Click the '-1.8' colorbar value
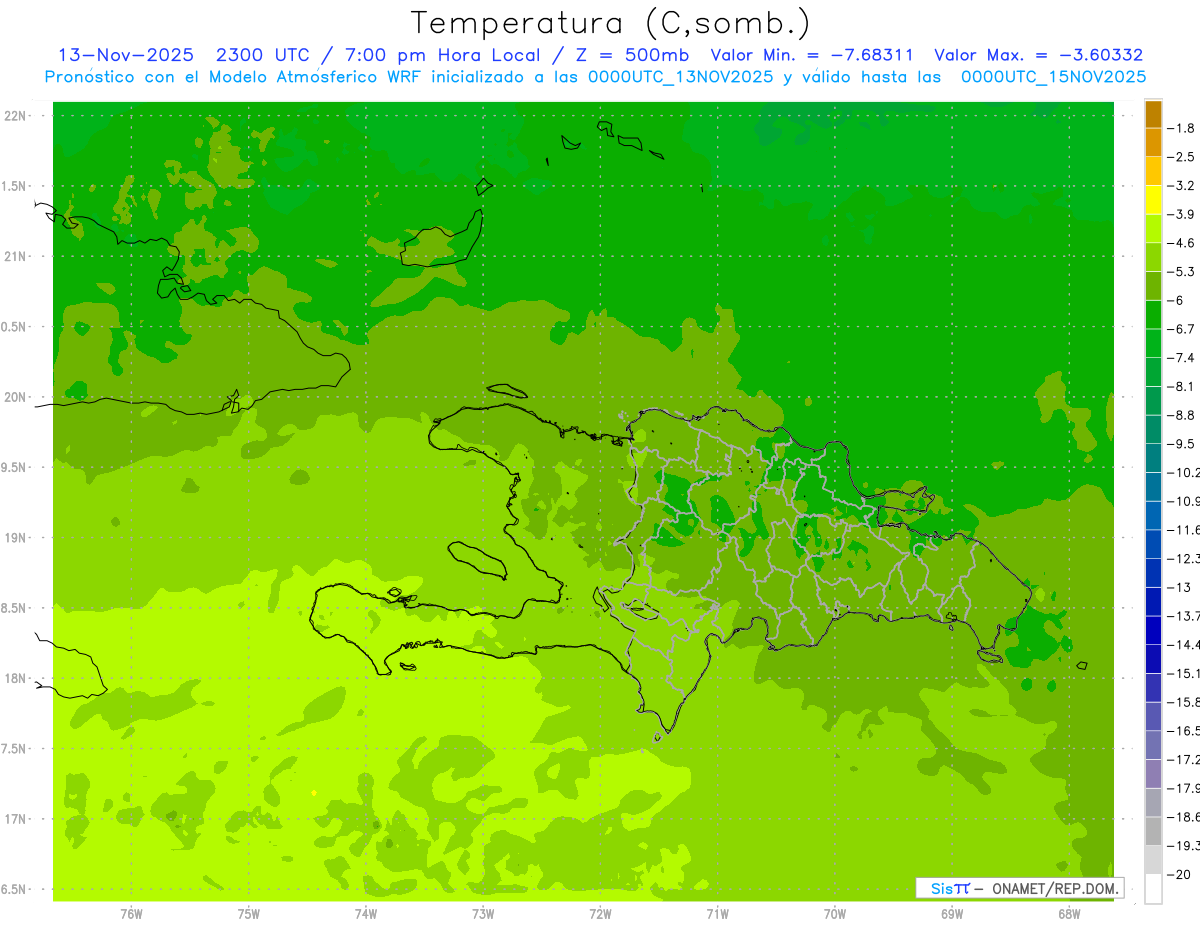 click(x=1181, y=128)
